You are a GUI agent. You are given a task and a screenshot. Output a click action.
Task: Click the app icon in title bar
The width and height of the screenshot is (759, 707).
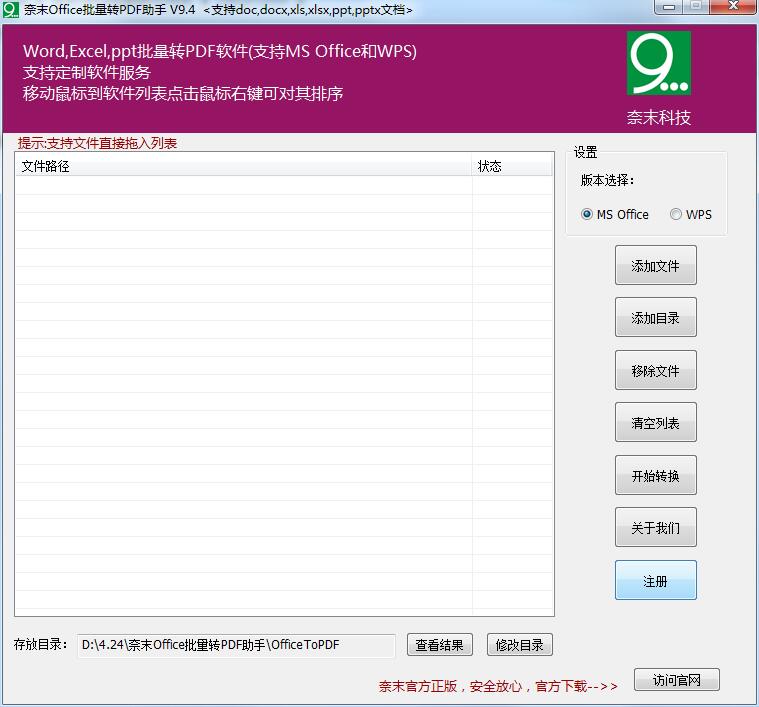coord(11,9)
